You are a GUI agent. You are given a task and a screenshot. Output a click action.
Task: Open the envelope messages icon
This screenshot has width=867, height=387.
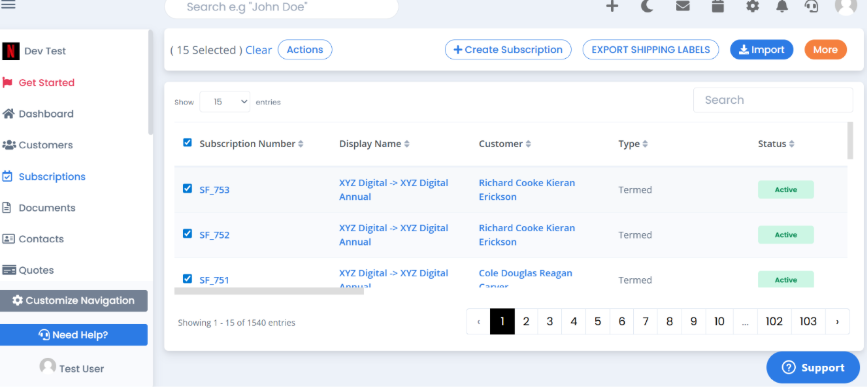[x=683, y=7]
